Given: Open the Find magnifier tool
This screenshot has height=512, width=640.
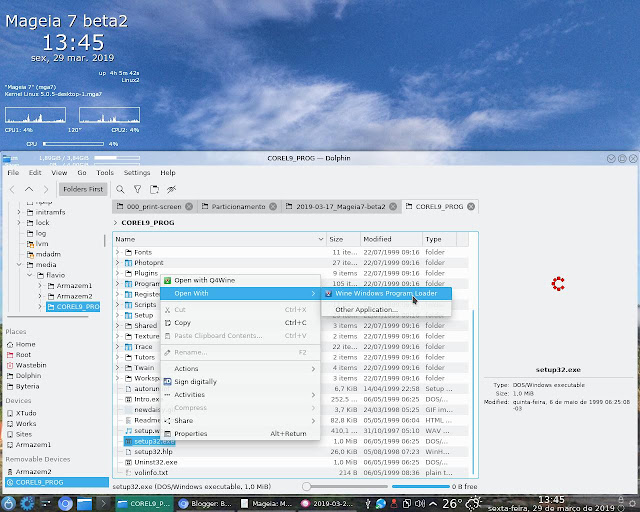Looking at the screenshot, I should point(120,189).
